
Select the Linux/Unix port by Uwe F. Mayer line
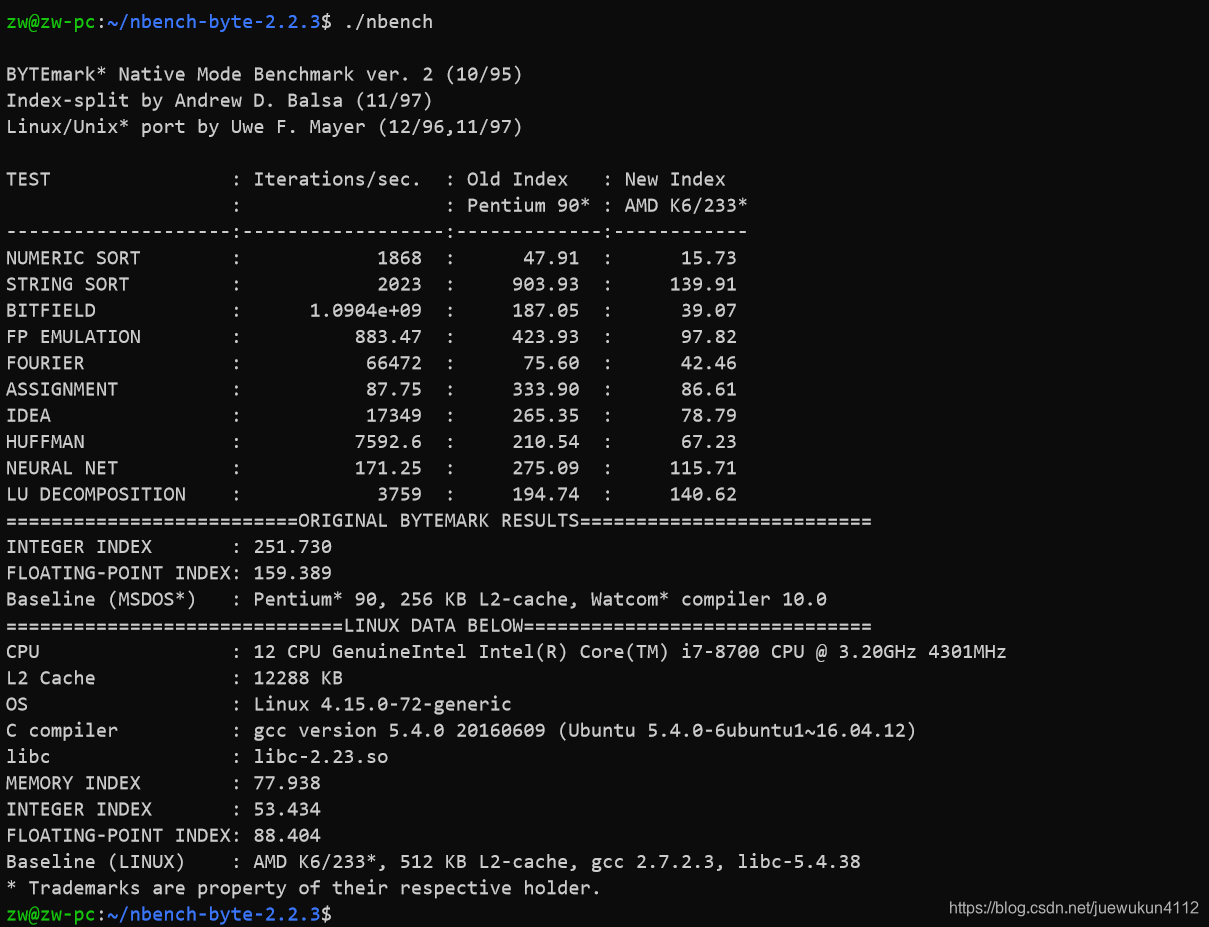point(264,127)
